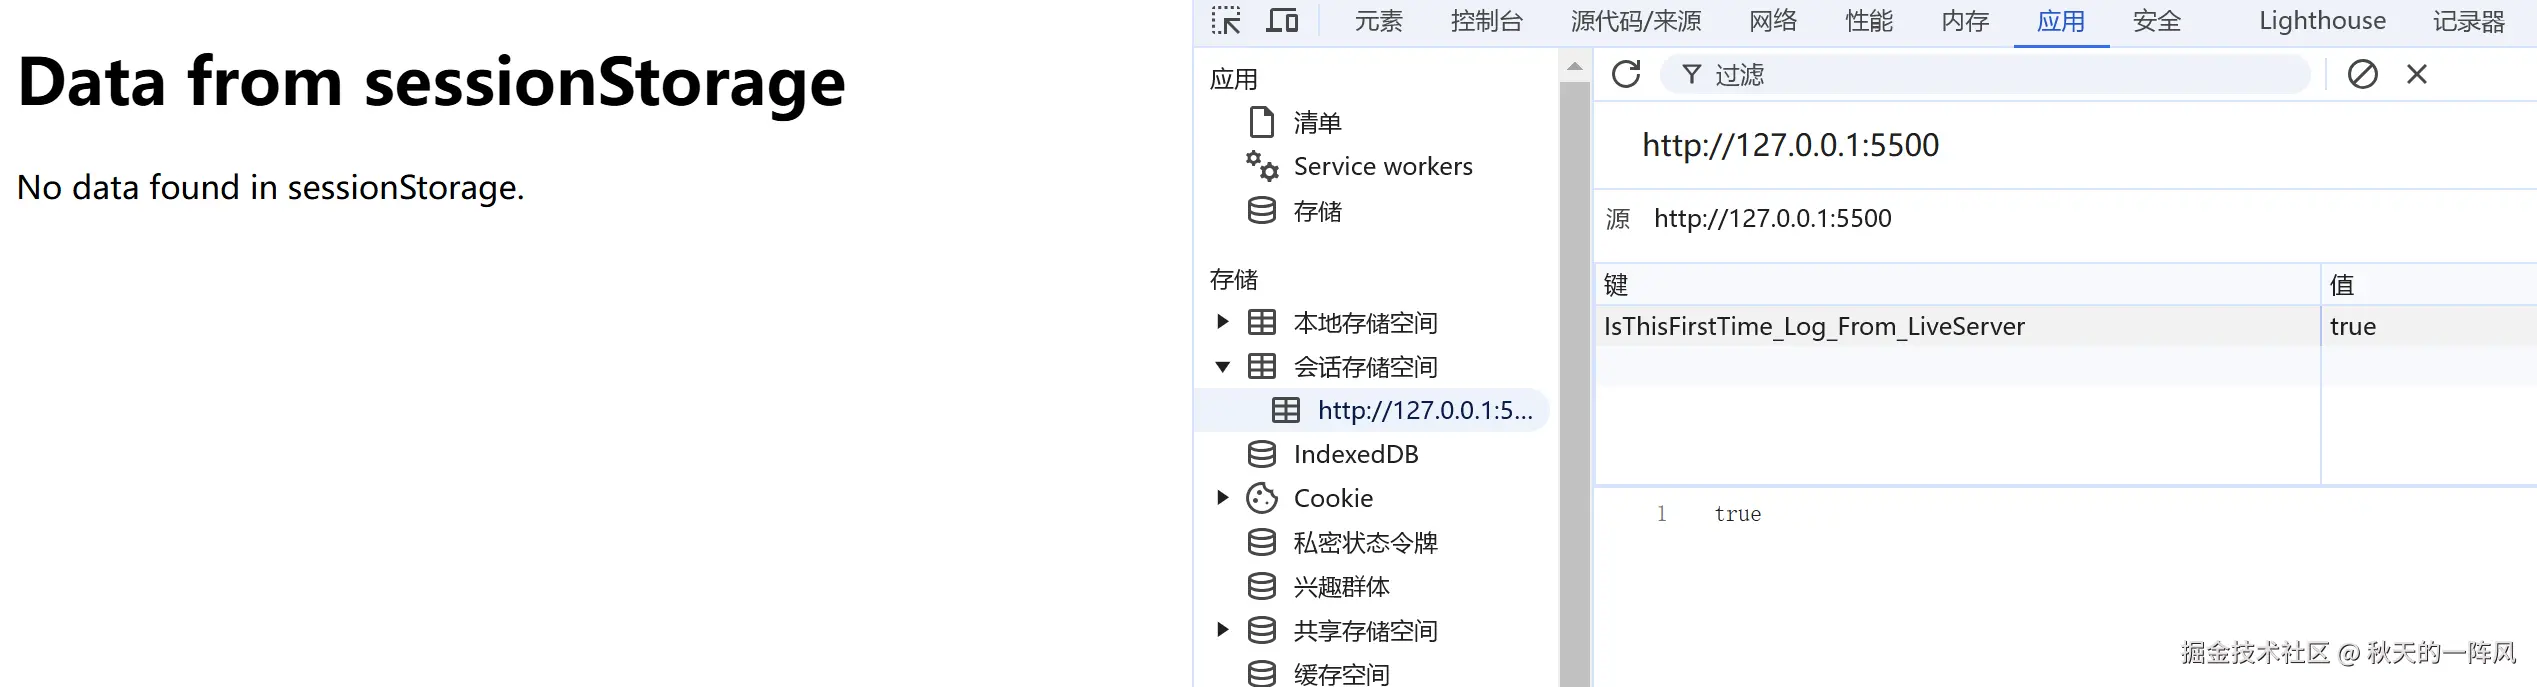Screen dimensions: 2537x687
Task: Expand the 本地存储空间 tree arrow
Action: tap(1222, 322)
